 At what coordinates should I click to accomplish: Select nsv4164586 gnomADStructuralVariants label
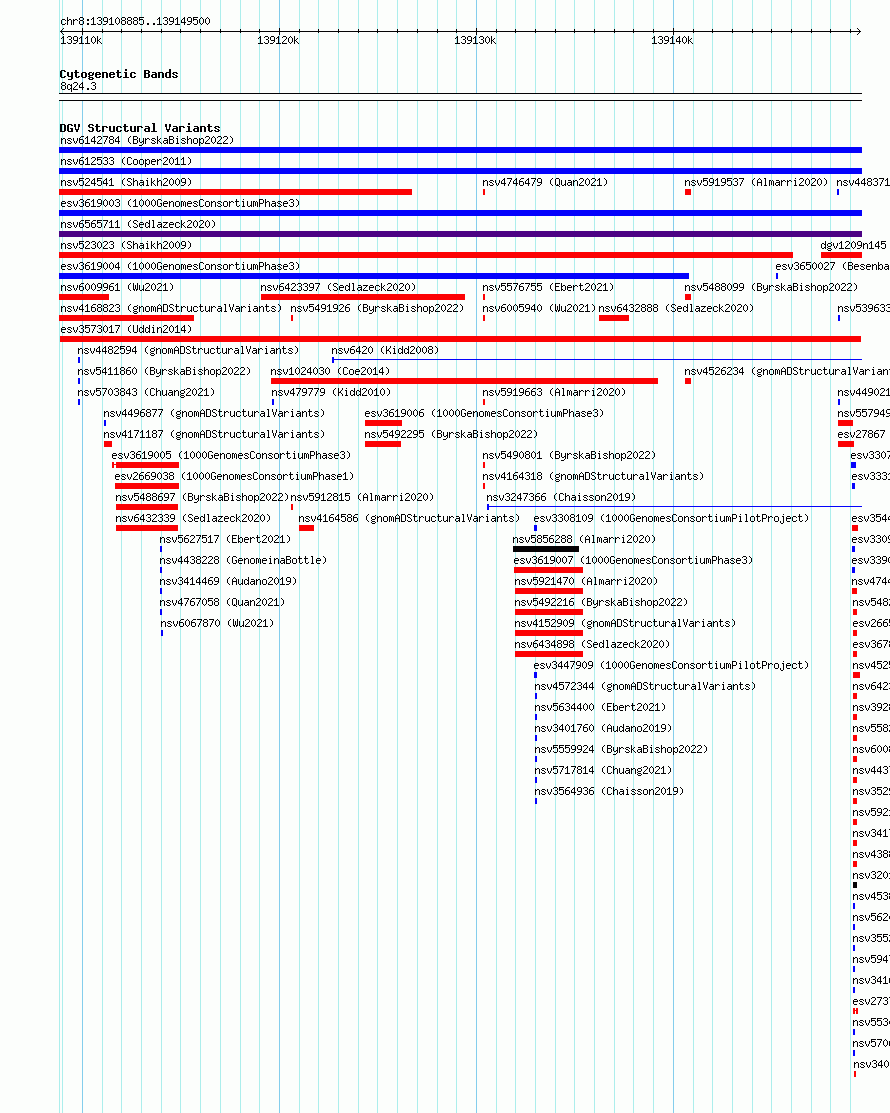pyautogui.click(x=410, y=518)
